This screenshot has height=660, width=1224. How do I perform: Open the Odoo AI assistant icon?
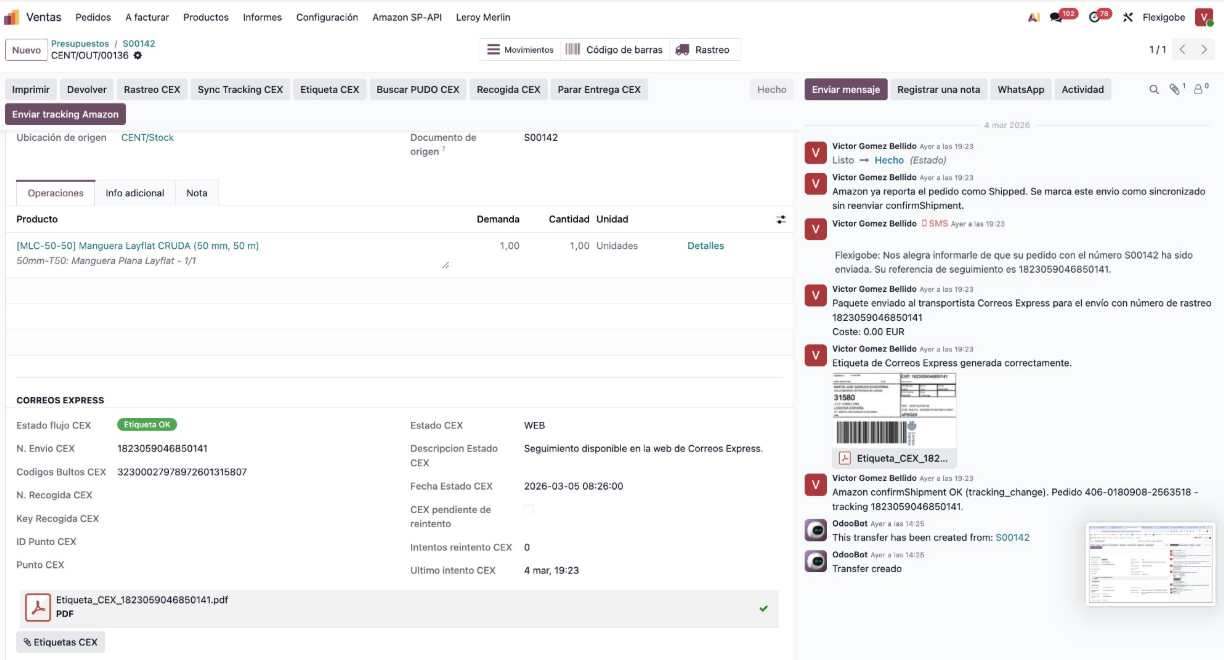pyautogui.click(x=1036, y=17)
